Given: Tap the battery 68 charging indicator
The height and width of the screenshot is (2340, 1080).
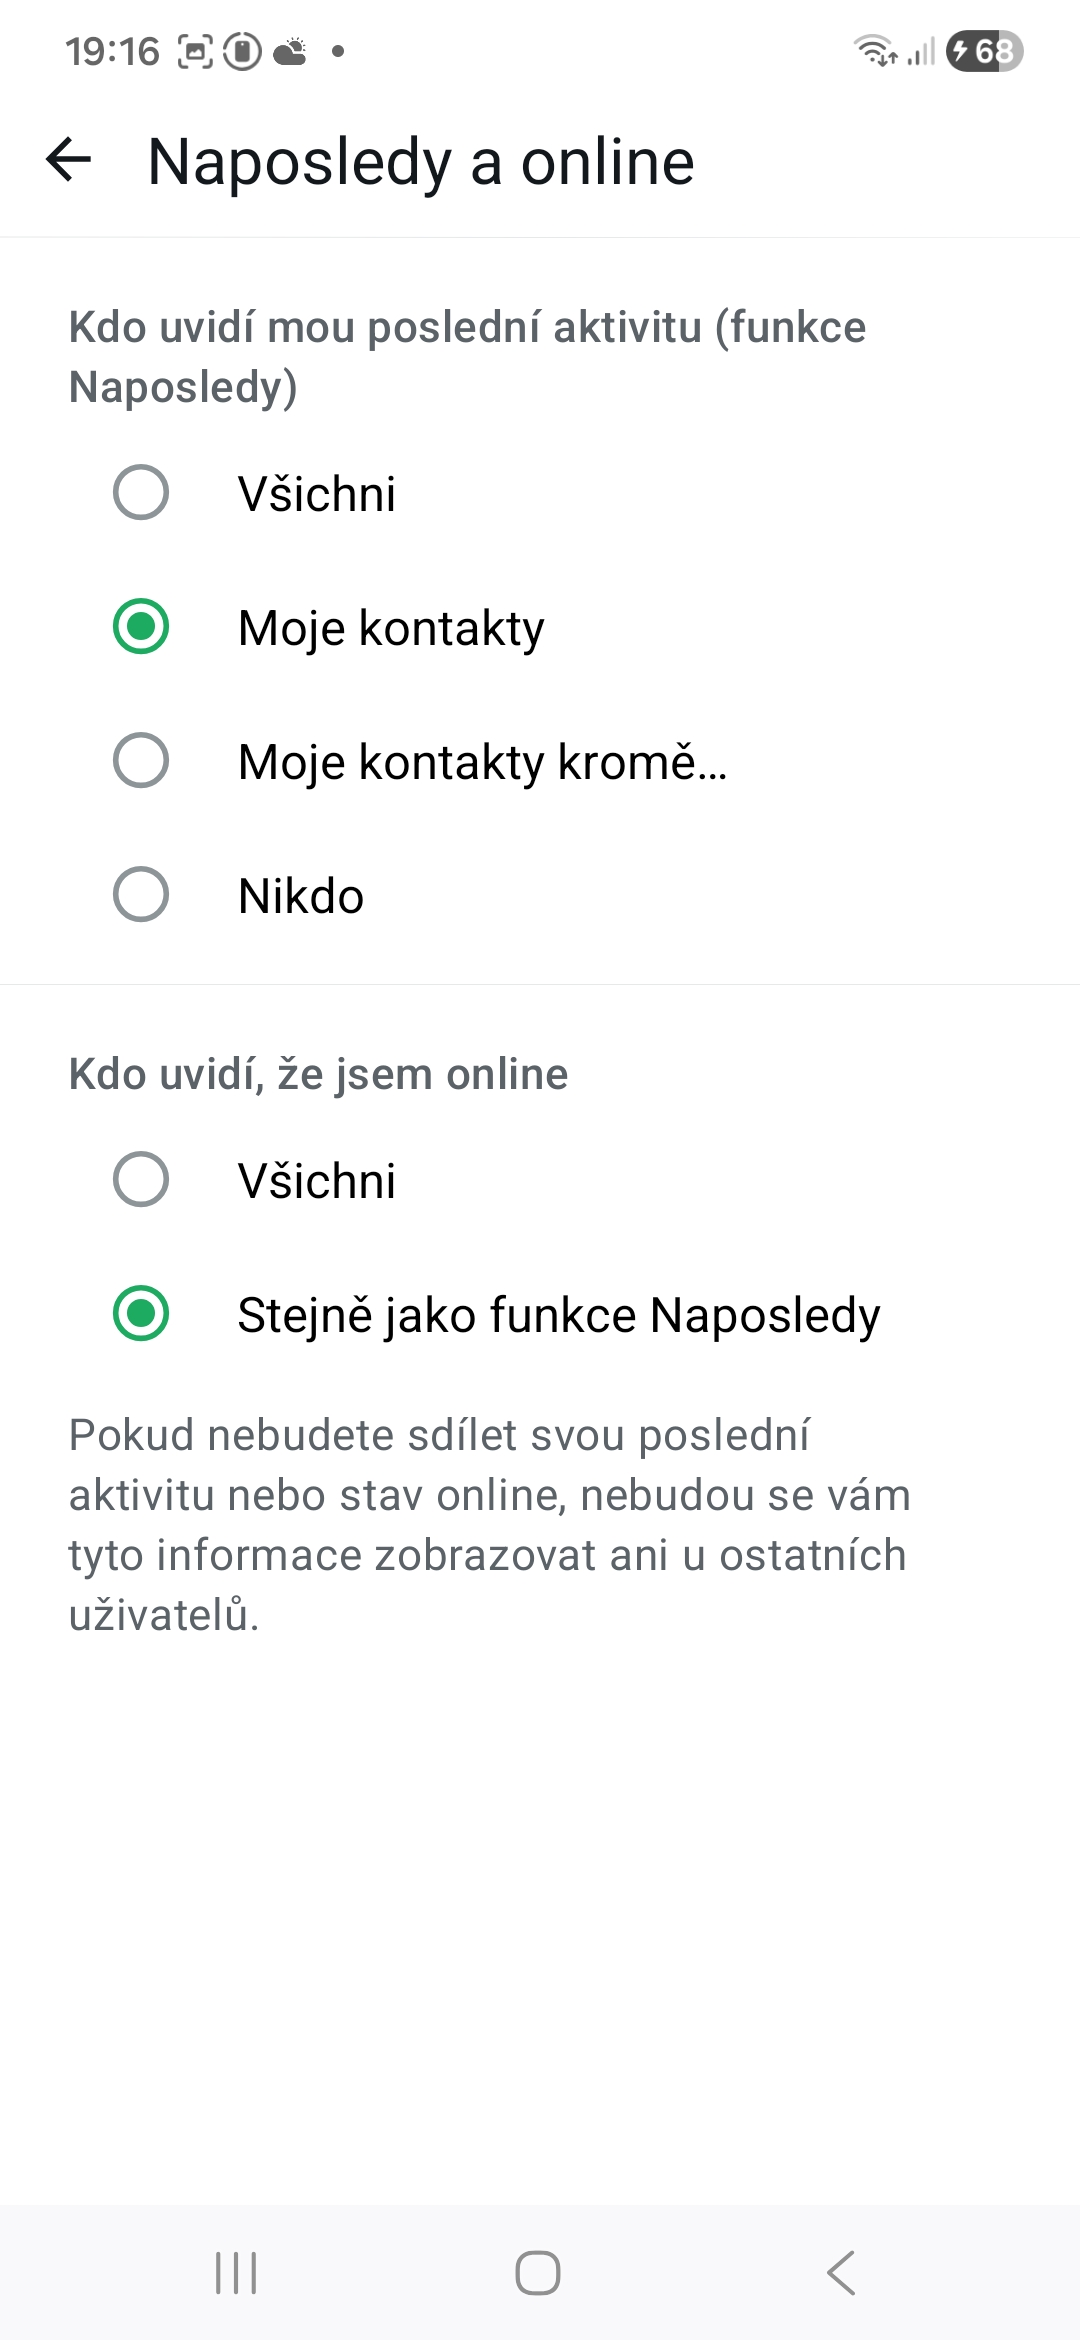Looking at the screenshot, I should (984, 51).
